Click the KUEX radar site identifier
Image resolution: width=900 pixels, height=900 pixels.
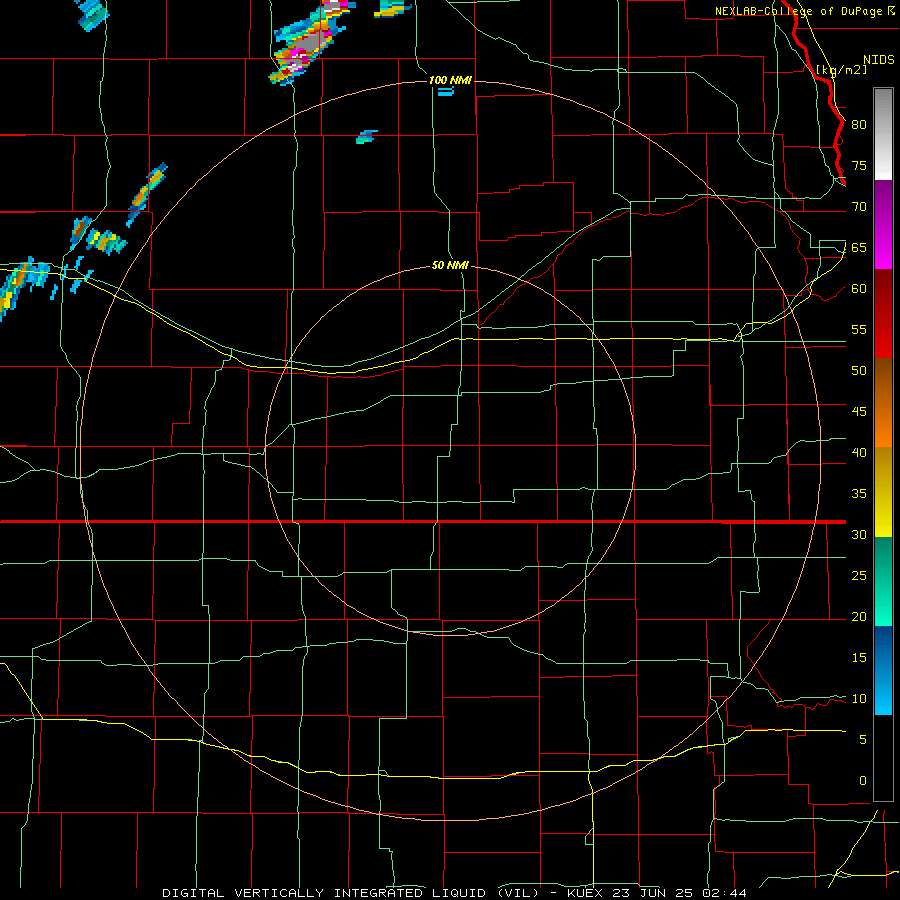(x=586, y=893)
